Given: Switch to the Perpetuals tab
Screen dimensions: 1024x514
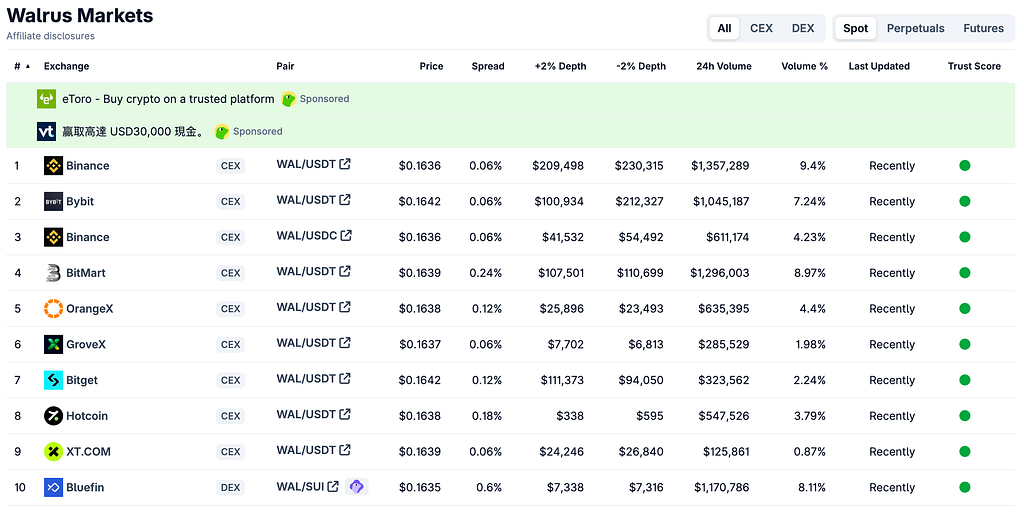Looking at the screenshot, I should point(915,28).
